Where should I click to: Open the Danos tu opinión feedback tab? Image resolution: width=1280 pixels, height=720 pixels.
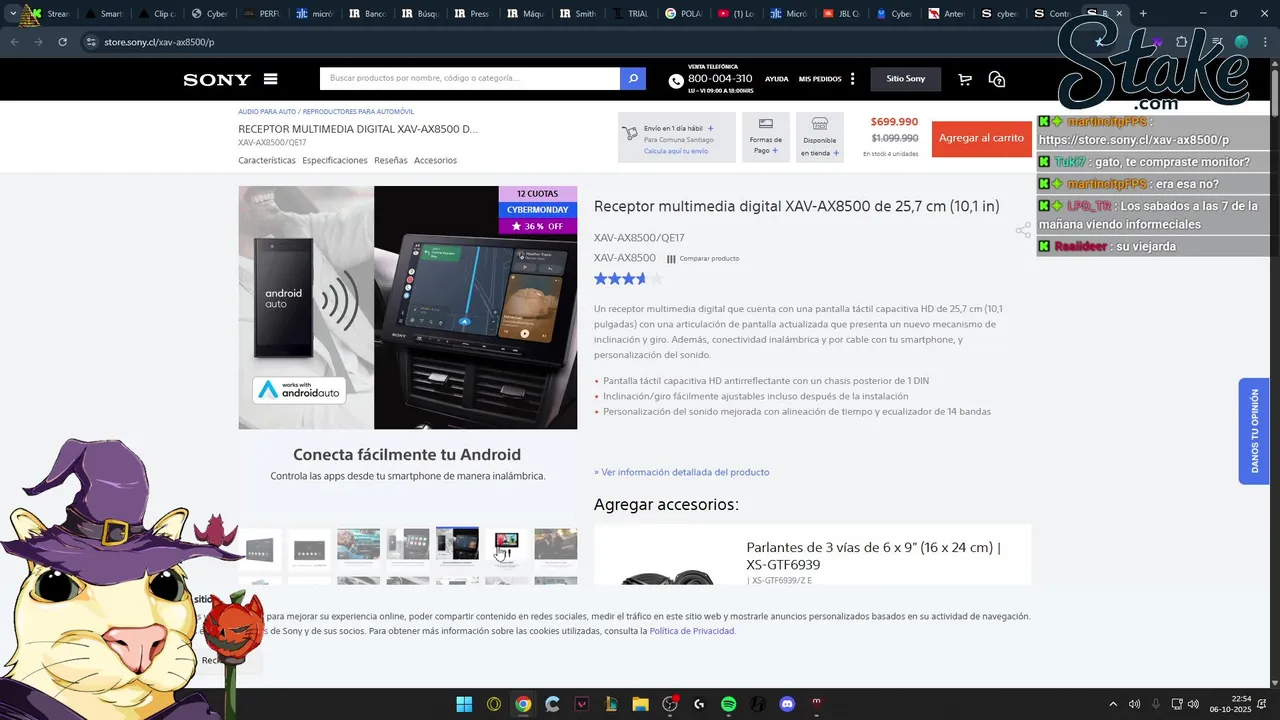[x=1254, y=431]
